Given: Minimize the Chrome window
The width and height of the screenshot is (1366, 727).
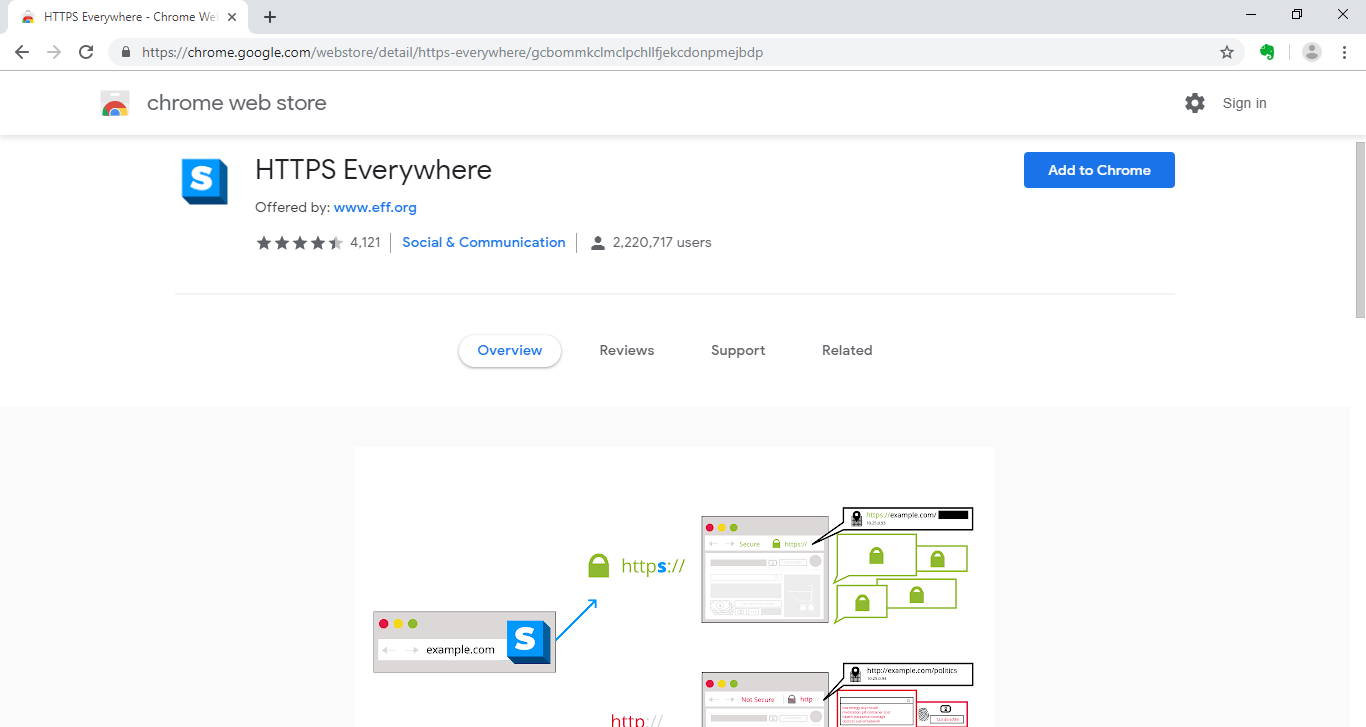Looking at the screenshot, I should tap(1252, 14).
